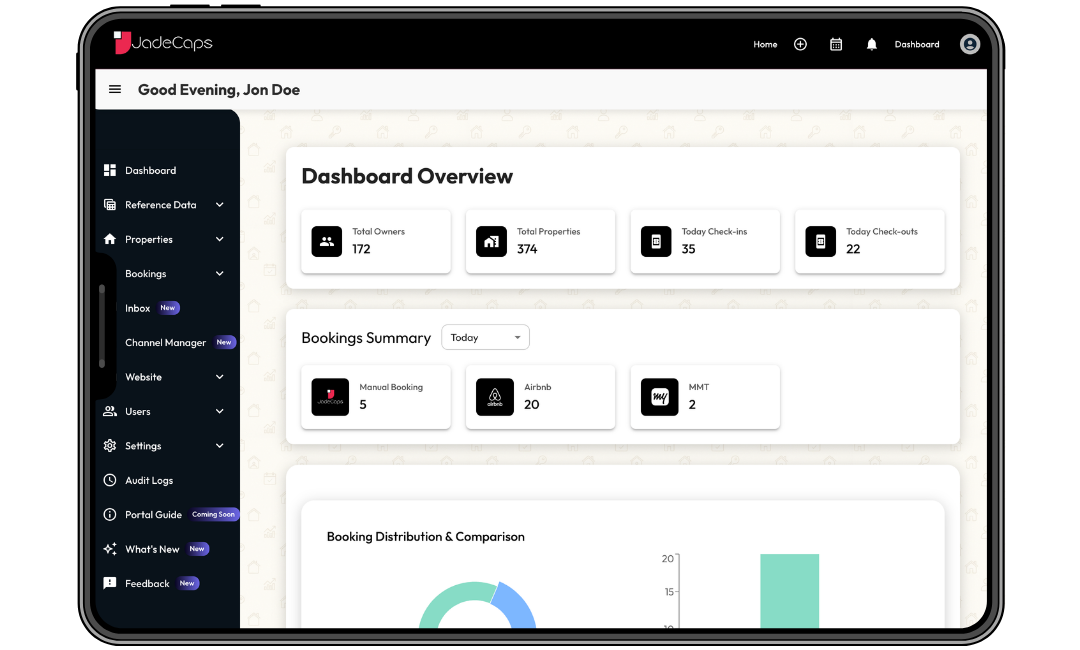
Task: Click the MMT bookings count 2
Action: click(692, 405)
